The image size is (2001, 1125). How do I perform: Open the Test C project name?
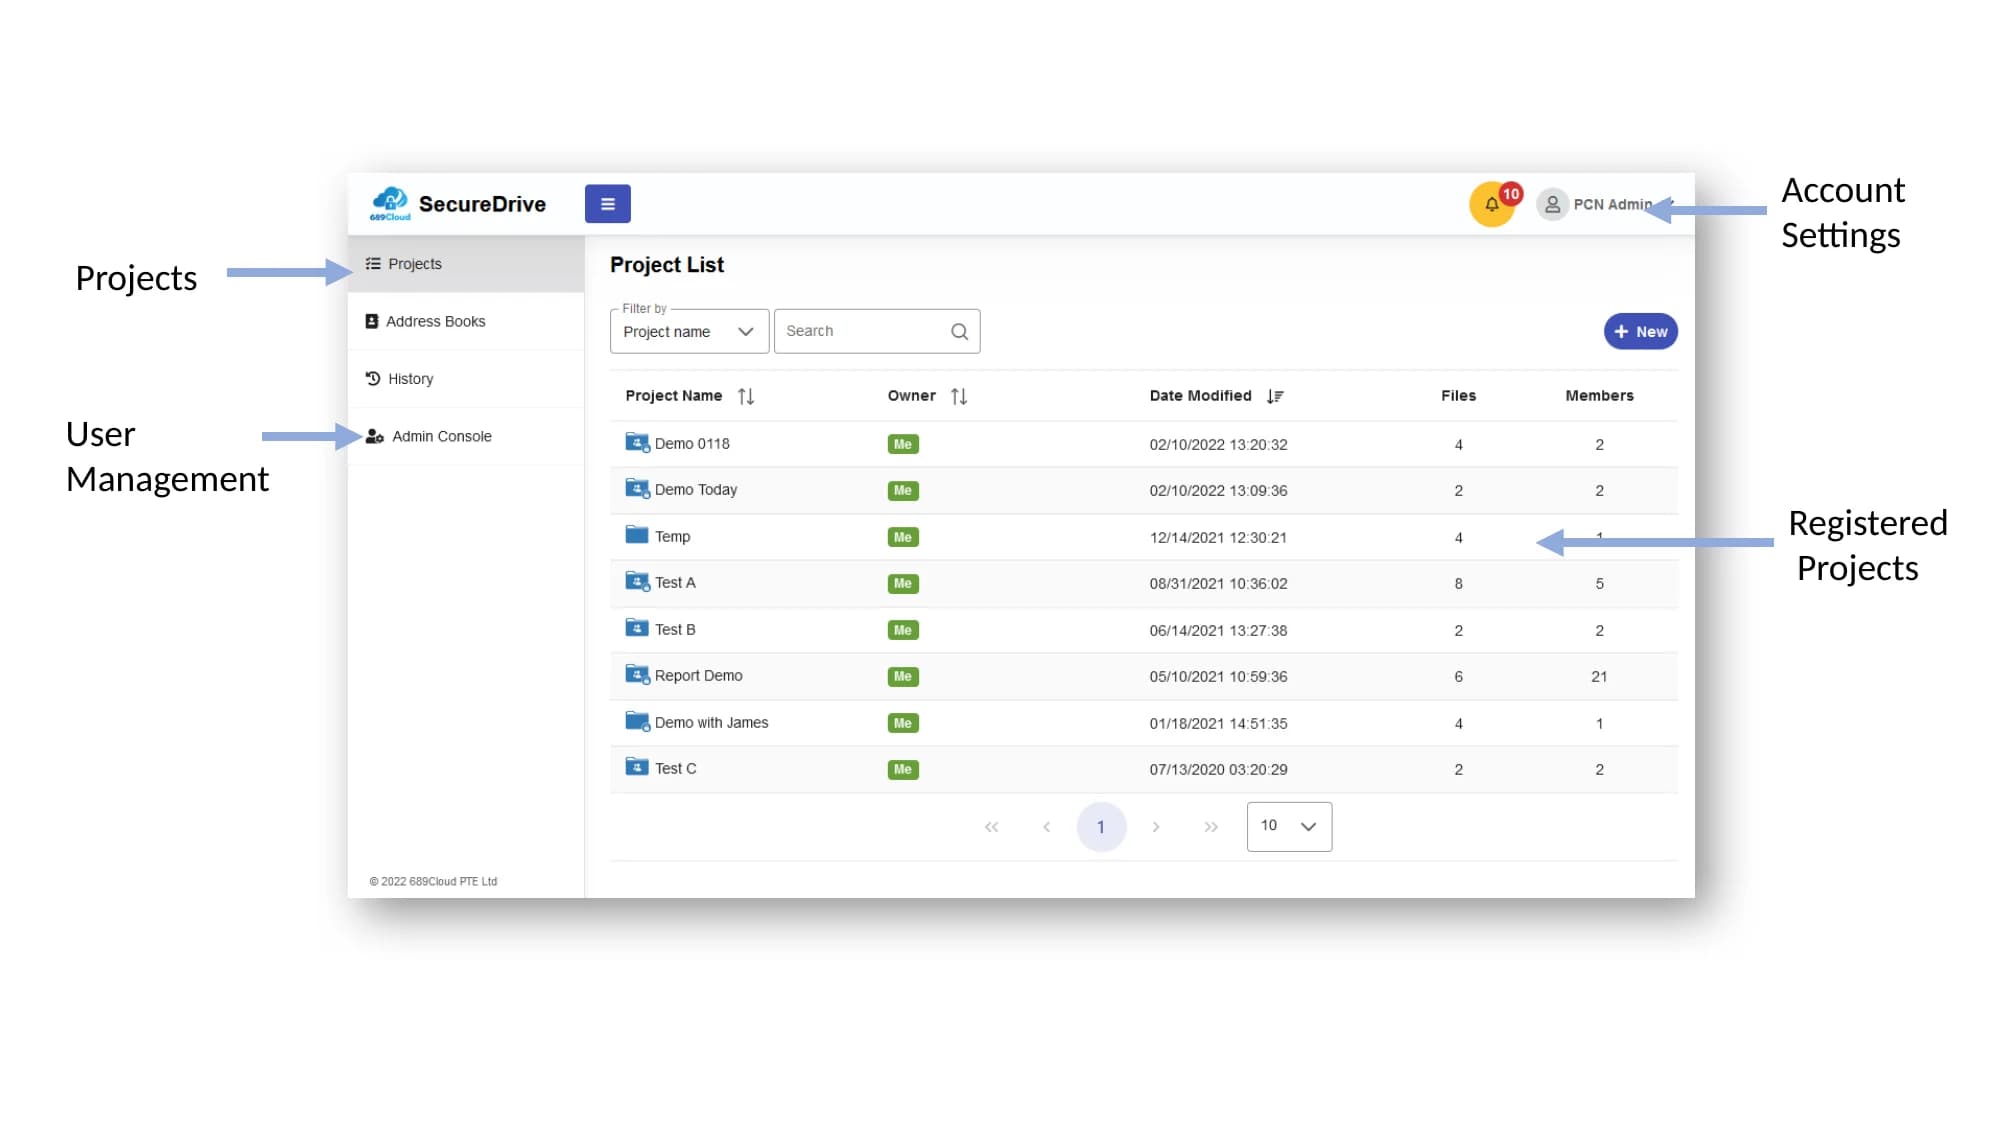675,769
